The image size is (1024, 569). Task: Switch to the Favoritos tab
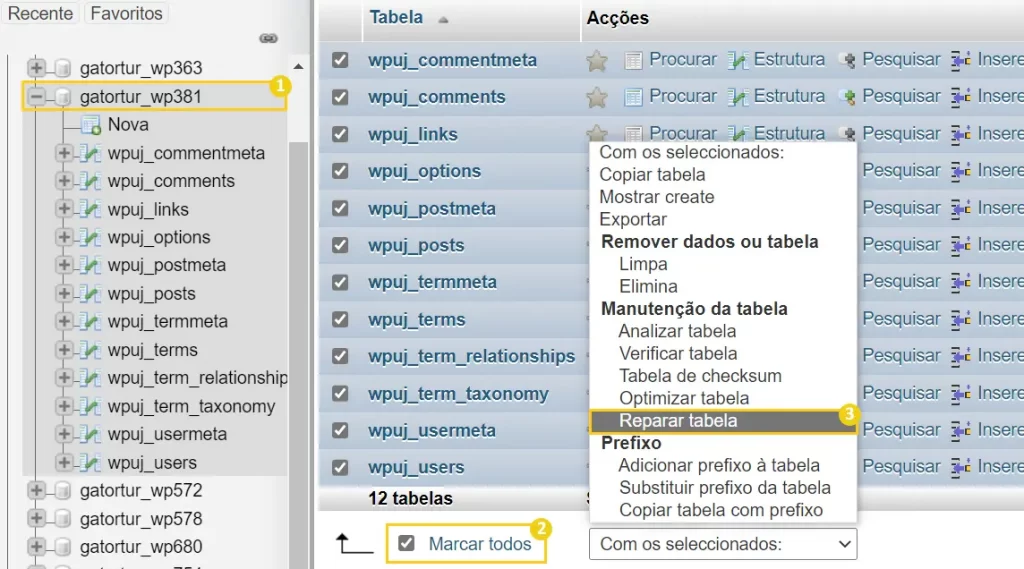pos(127,13)
